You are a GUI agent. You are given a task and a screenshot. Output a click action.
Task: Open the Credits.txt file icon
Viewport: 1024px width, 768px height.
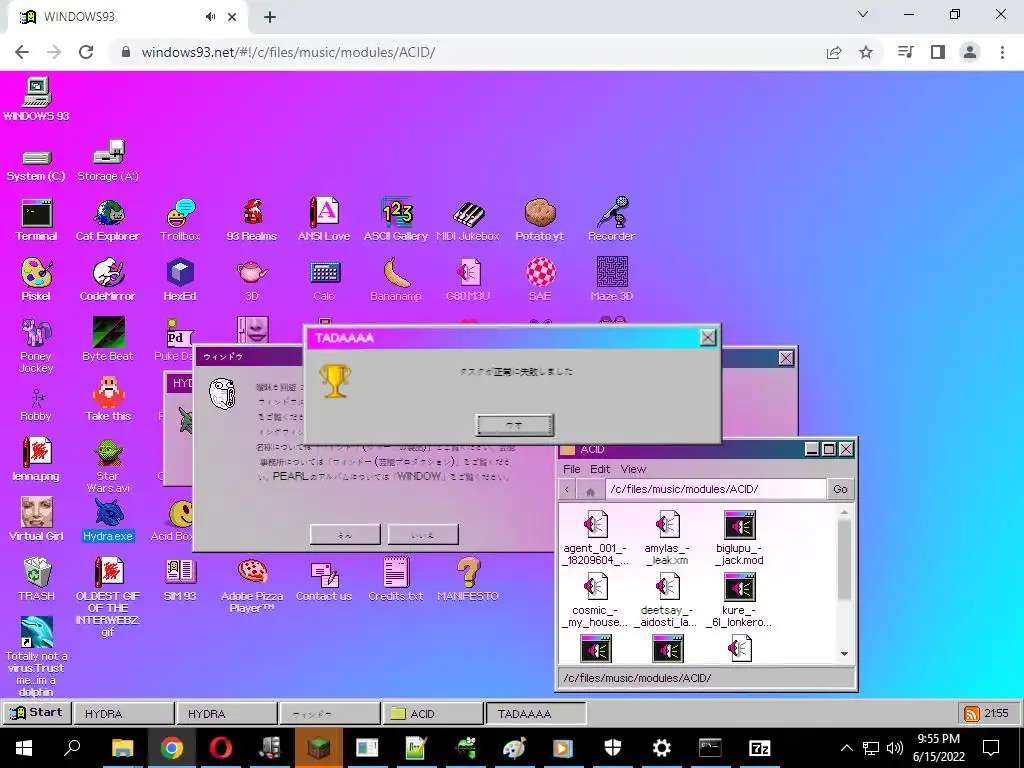pos(396,572)
